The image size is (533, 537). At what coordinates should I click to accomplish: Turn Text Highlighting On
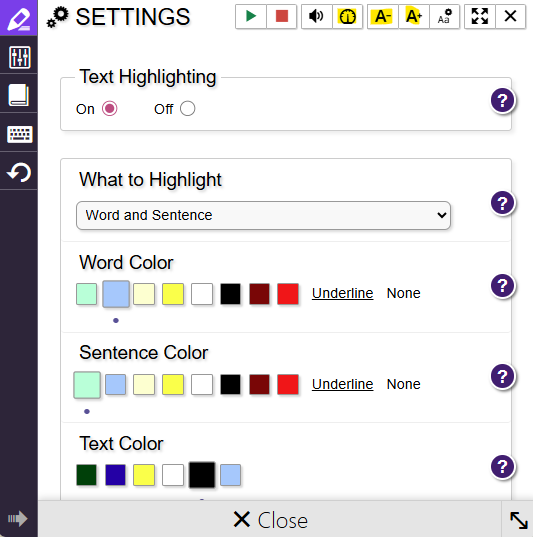click(x=110, y=109)
